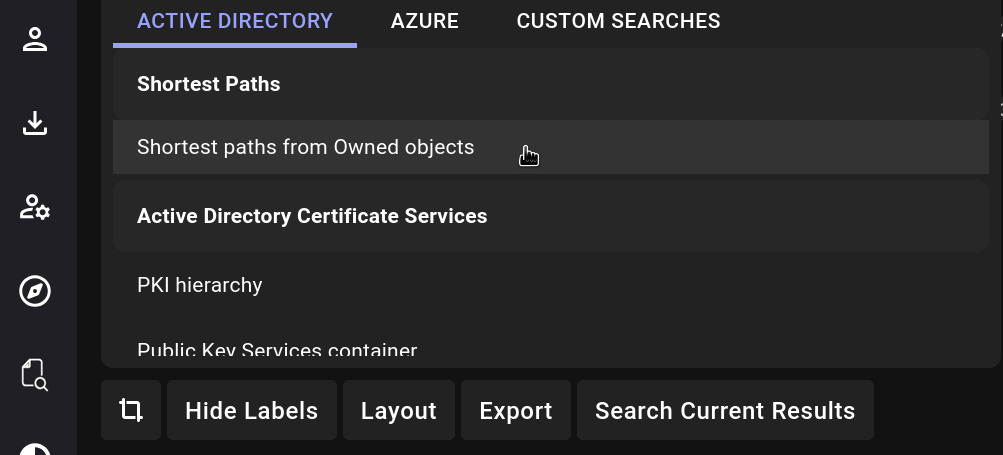This screenshot has width=1003, height=455.
Task: Open the Layout button menu
Action: click(399, 410)
